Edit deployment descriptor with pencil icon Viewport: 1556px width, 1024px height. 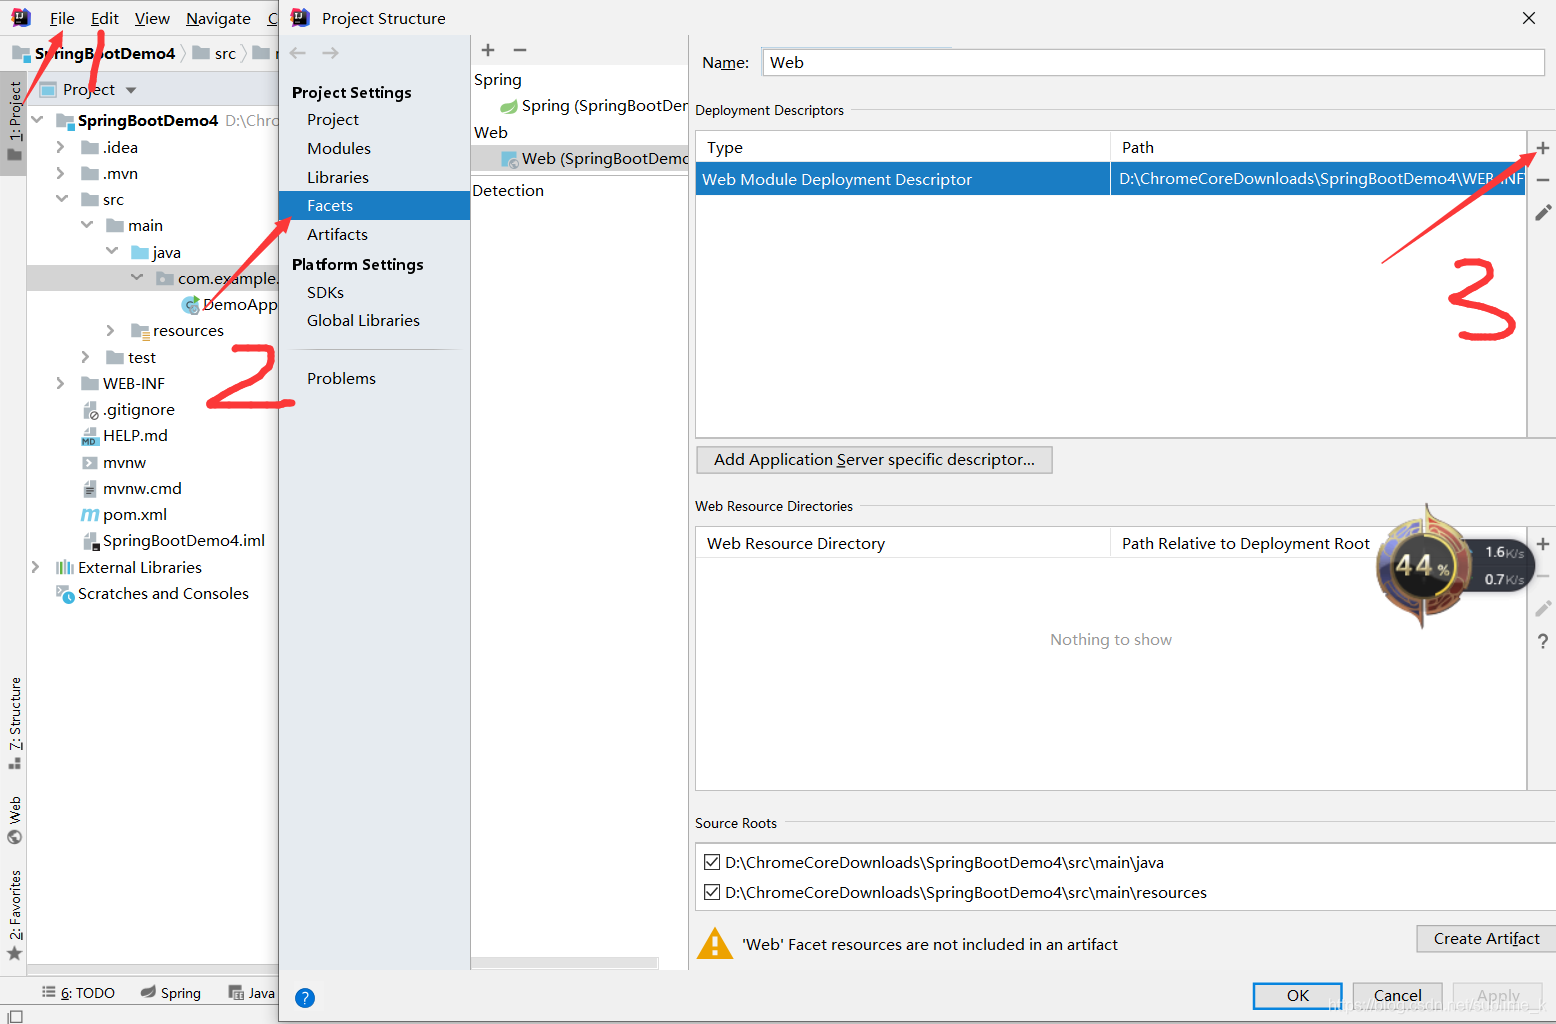coord(1543,212)
